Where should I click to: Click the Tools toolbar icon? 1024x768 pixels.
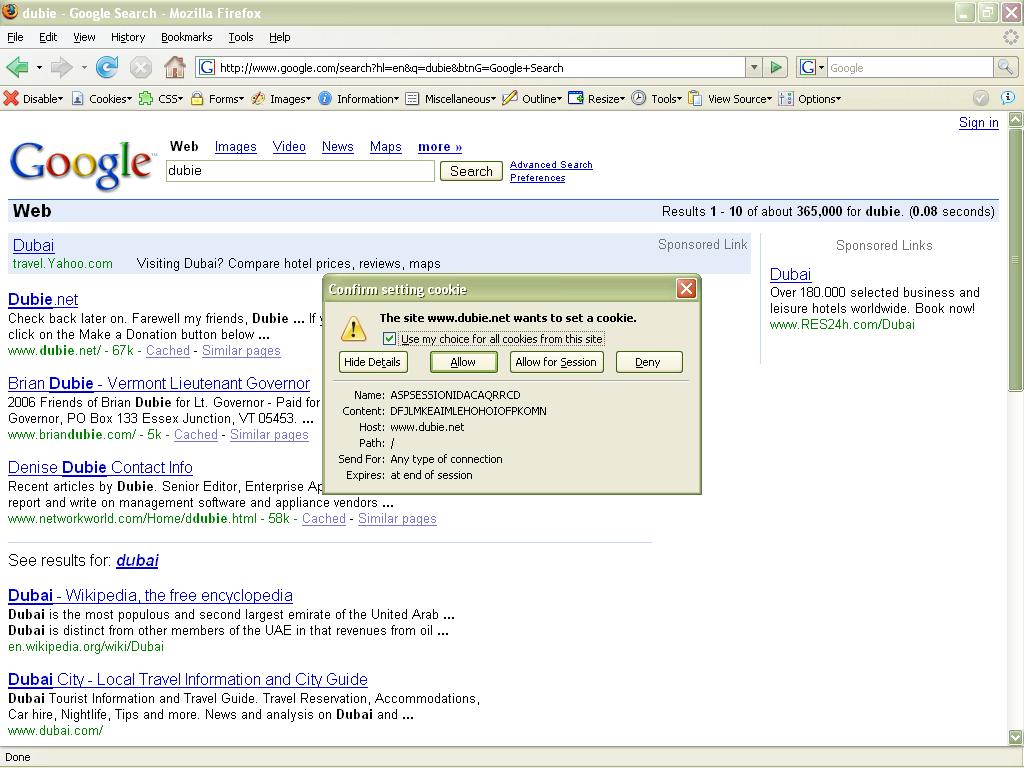point(639,99)
